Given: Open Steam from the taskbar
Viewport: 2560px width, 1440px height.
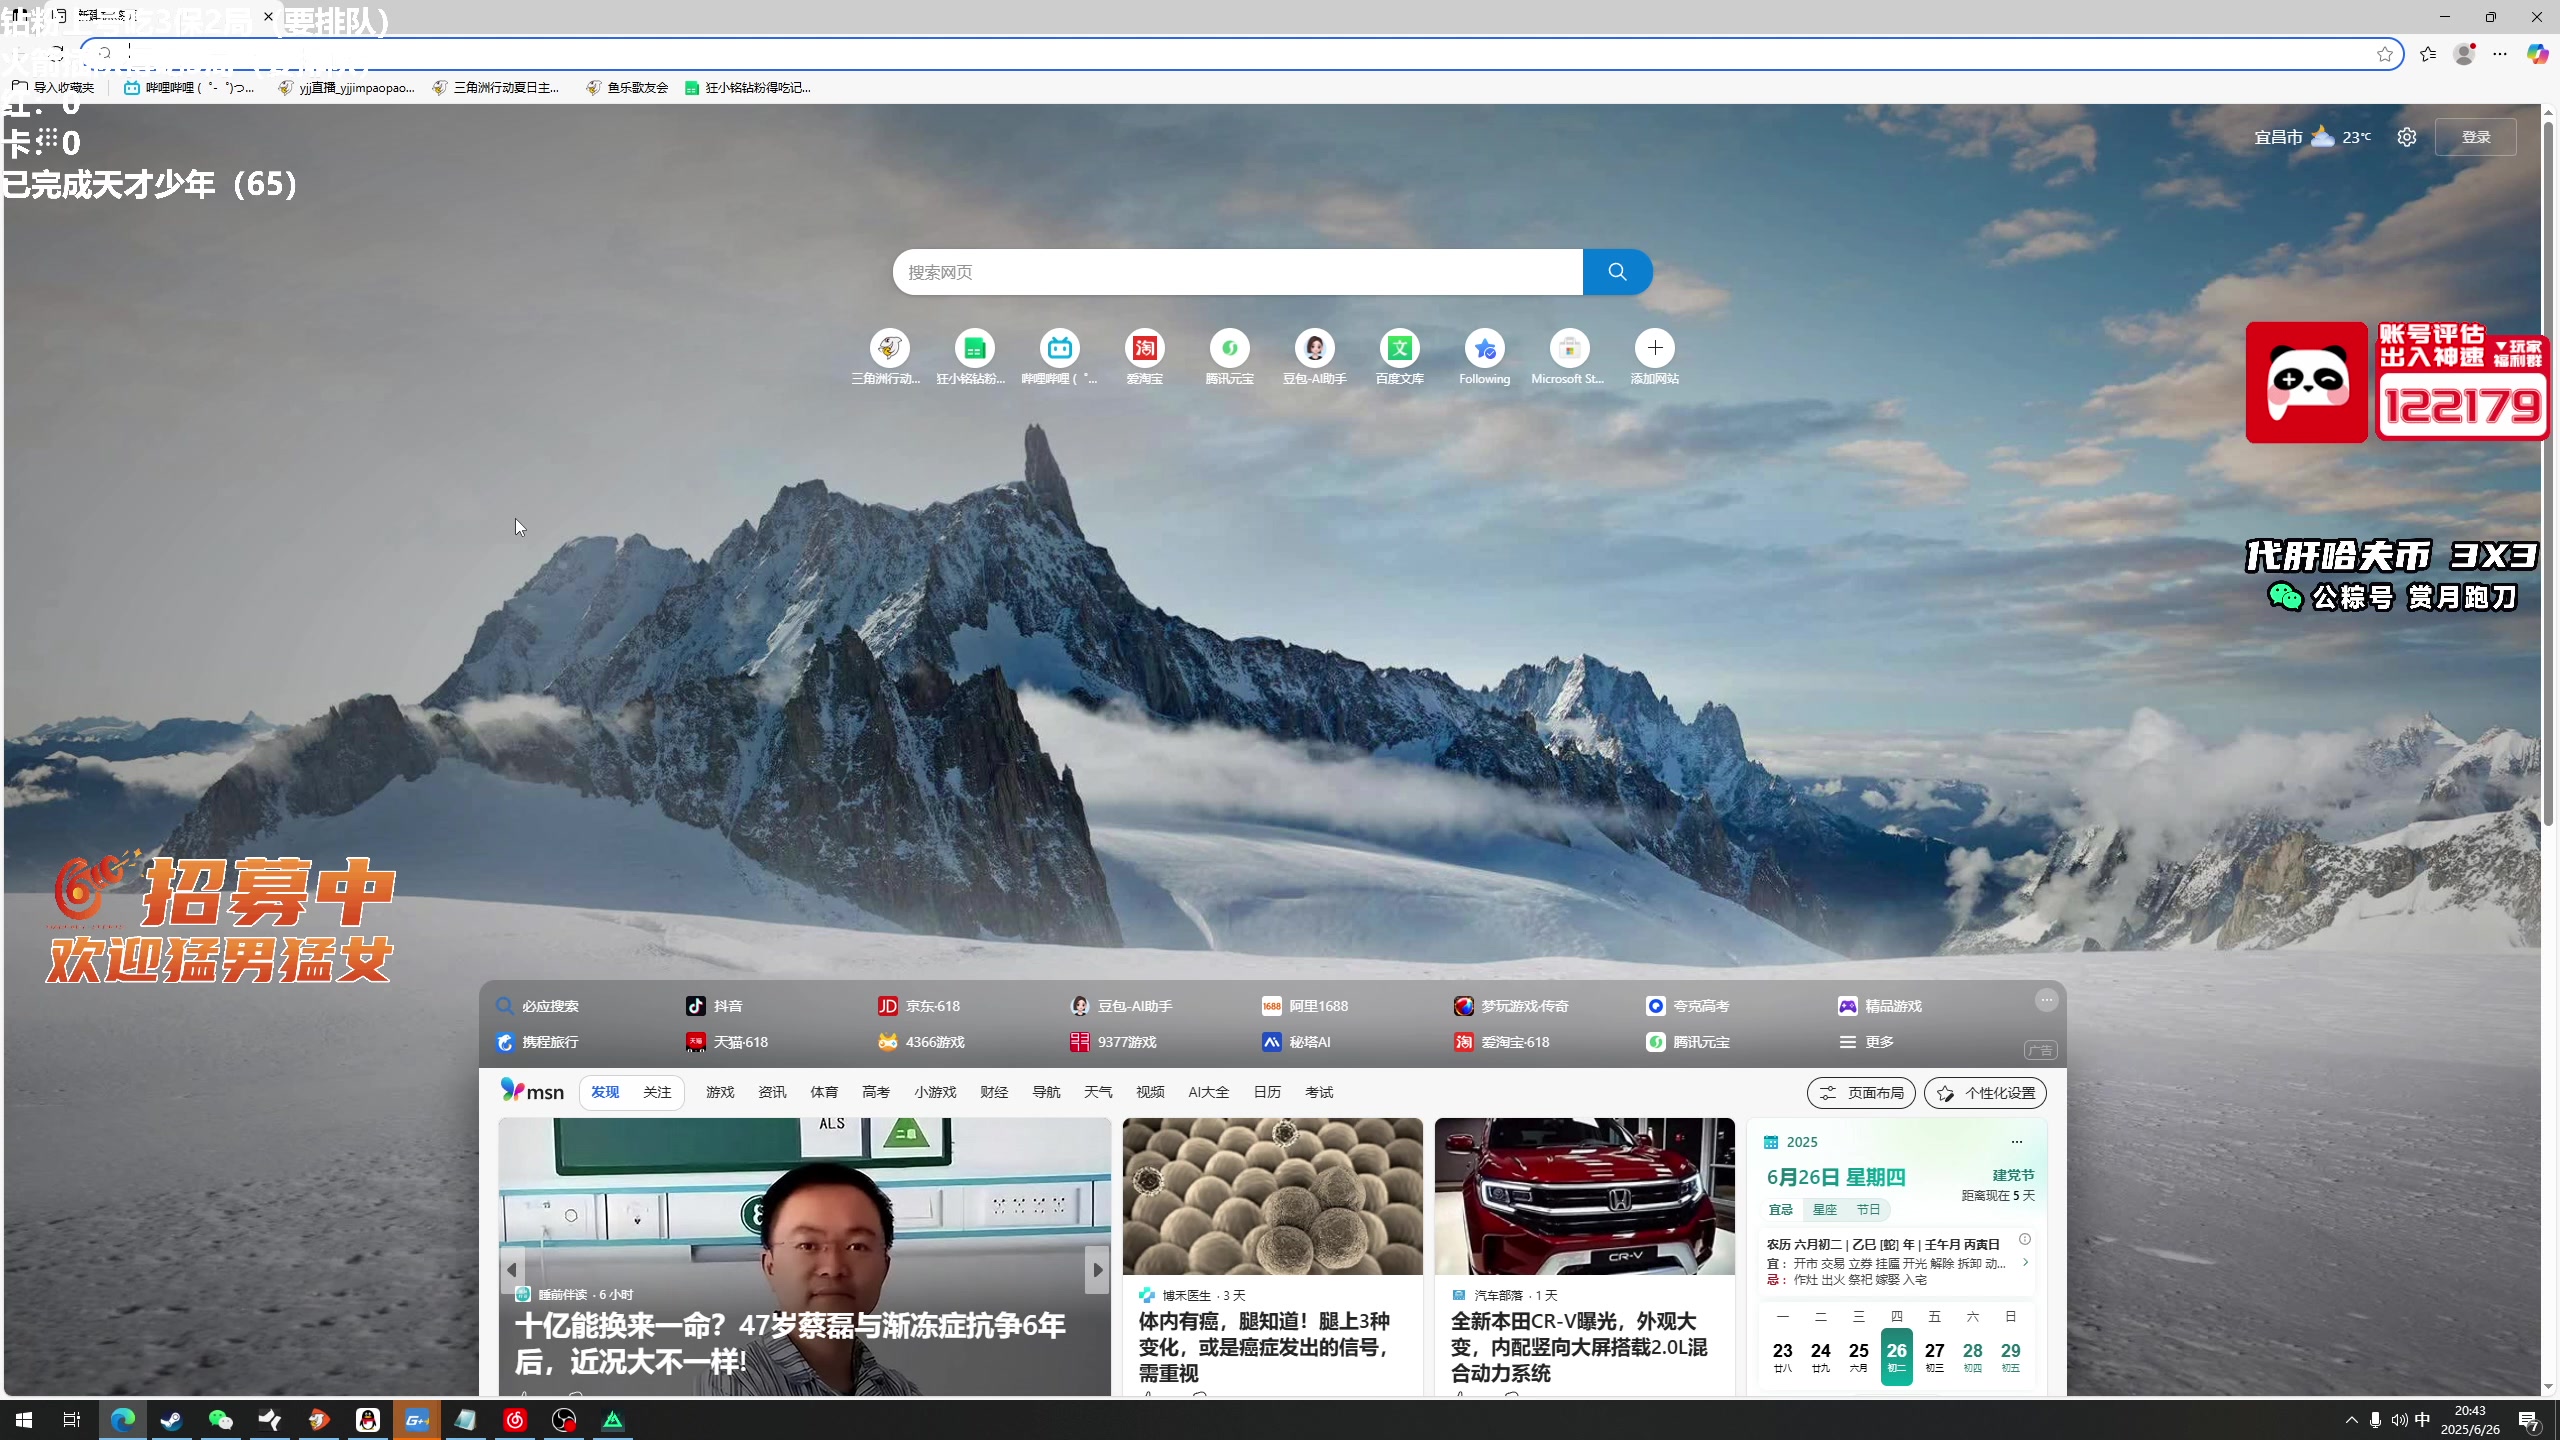Looking at the screenshot, I should click(172, 1419).
